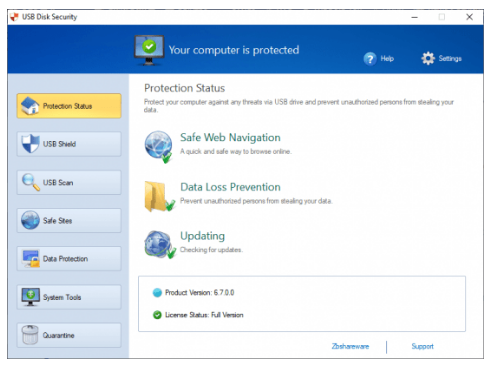
Task: Click the Updating heading
Action: click(203, 236)
